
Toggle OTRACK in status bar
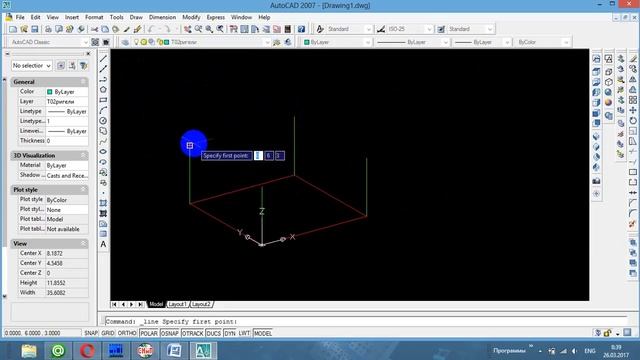[193, 333]
